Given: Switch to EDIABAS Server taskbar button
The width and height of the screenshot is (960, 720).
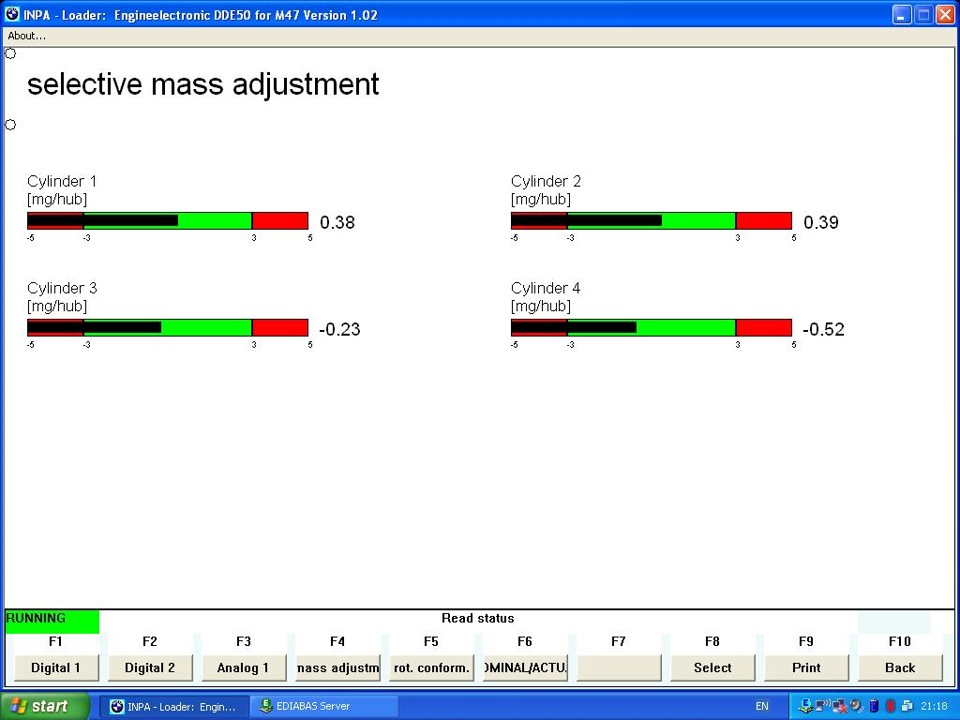Looking at the screenshot, I should 324,707.
